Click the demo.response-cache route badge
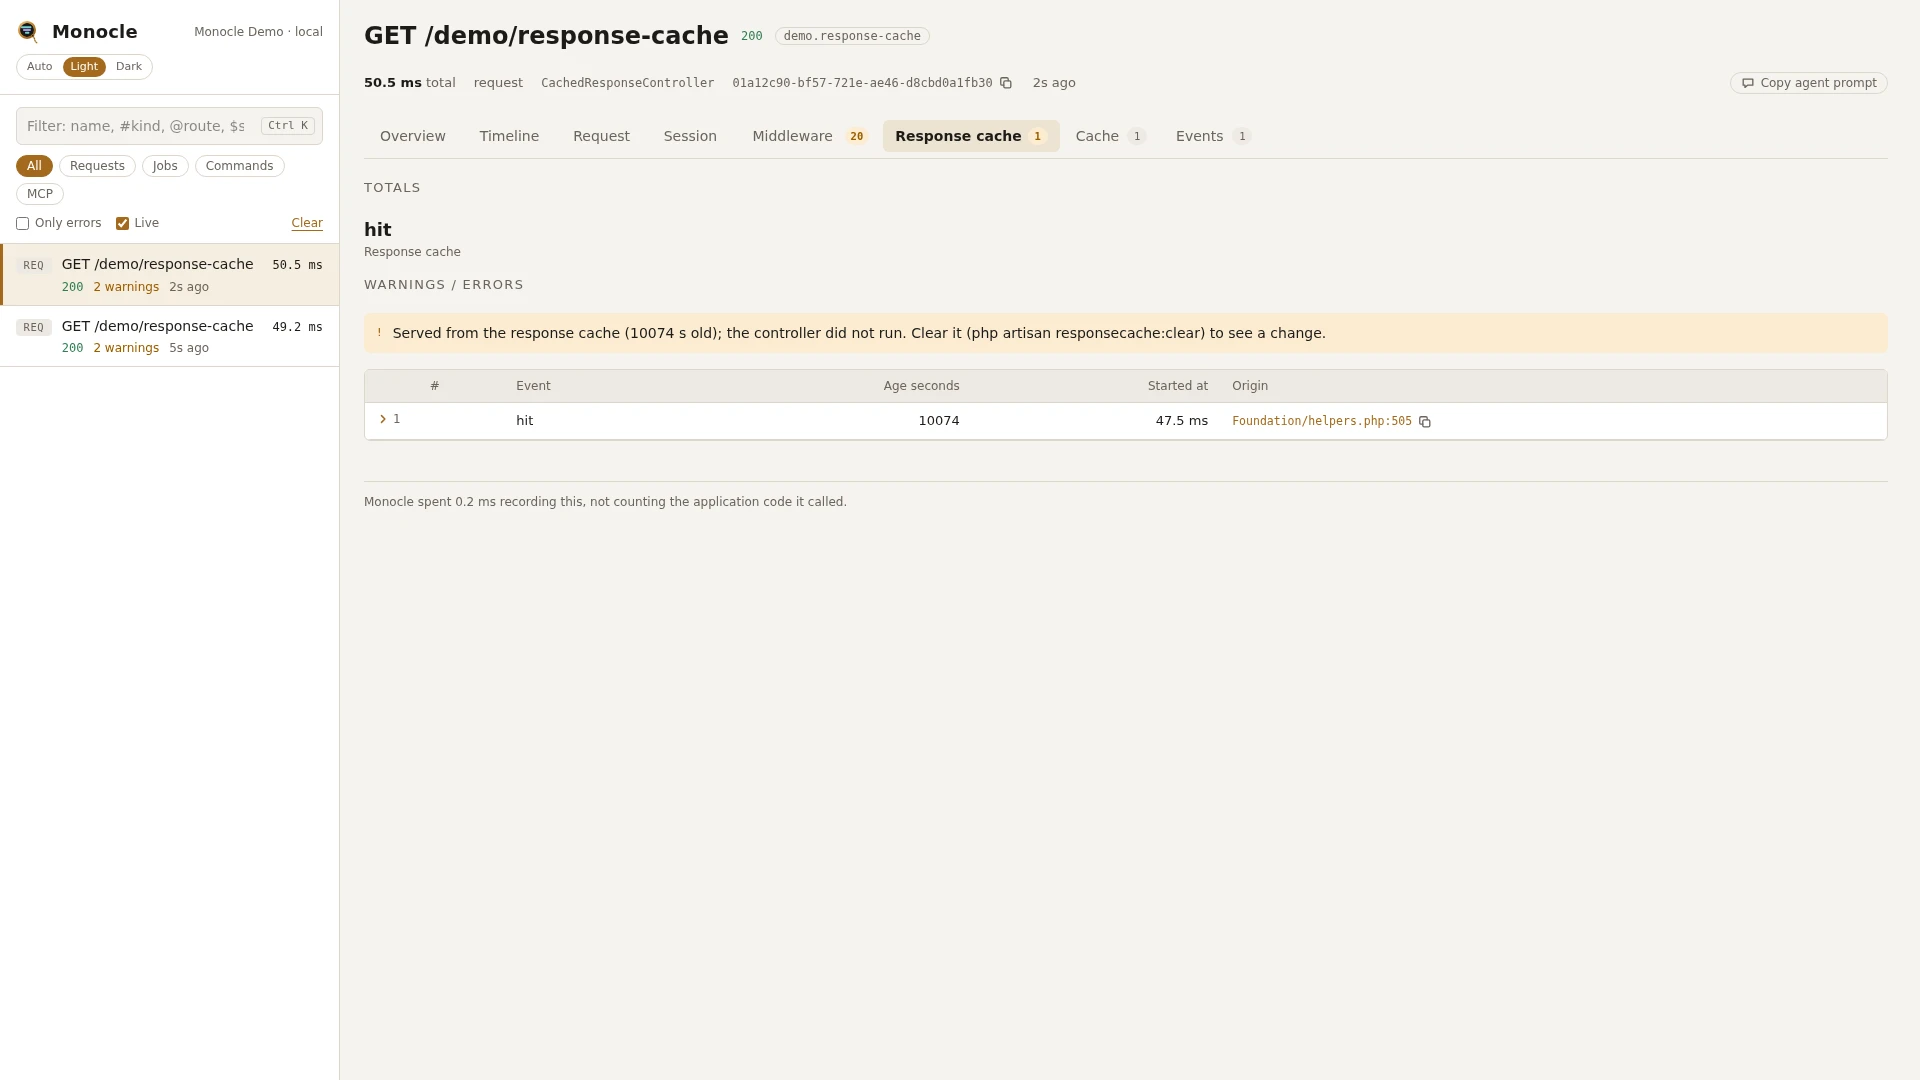Viewport: 1920px width, 1080px height. click(852, 36)
